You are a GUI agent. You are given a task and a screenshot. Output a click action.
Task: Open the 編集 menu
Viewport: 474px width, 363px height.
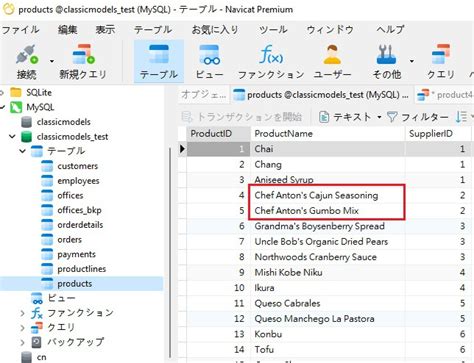coord(68,30)
